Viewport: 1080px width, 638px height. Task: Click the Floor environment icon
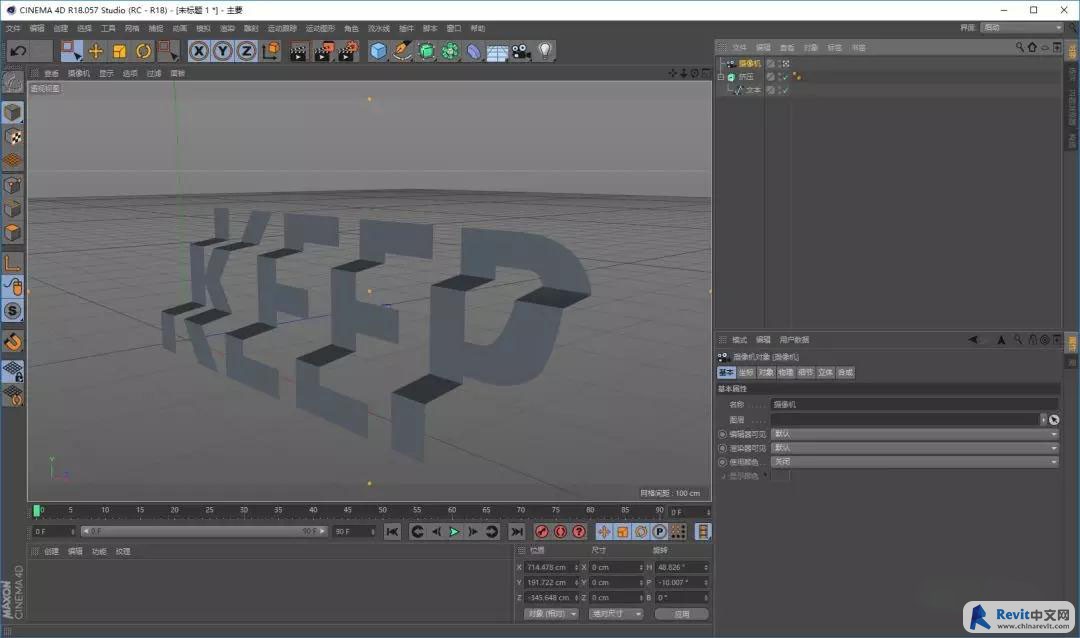pyautogui.click(x=497, y=52)
